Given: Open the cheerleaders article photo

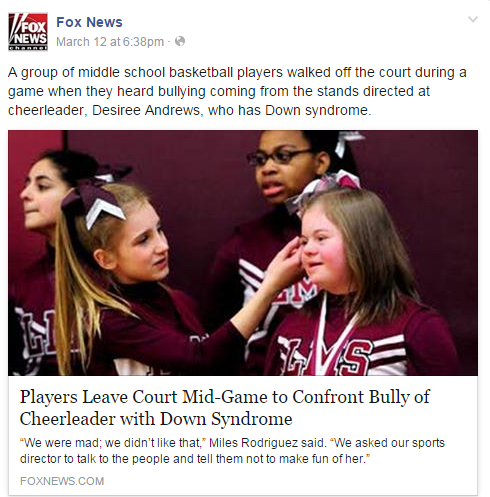Looking at the screenshot, I should click(x=243, y=253).
